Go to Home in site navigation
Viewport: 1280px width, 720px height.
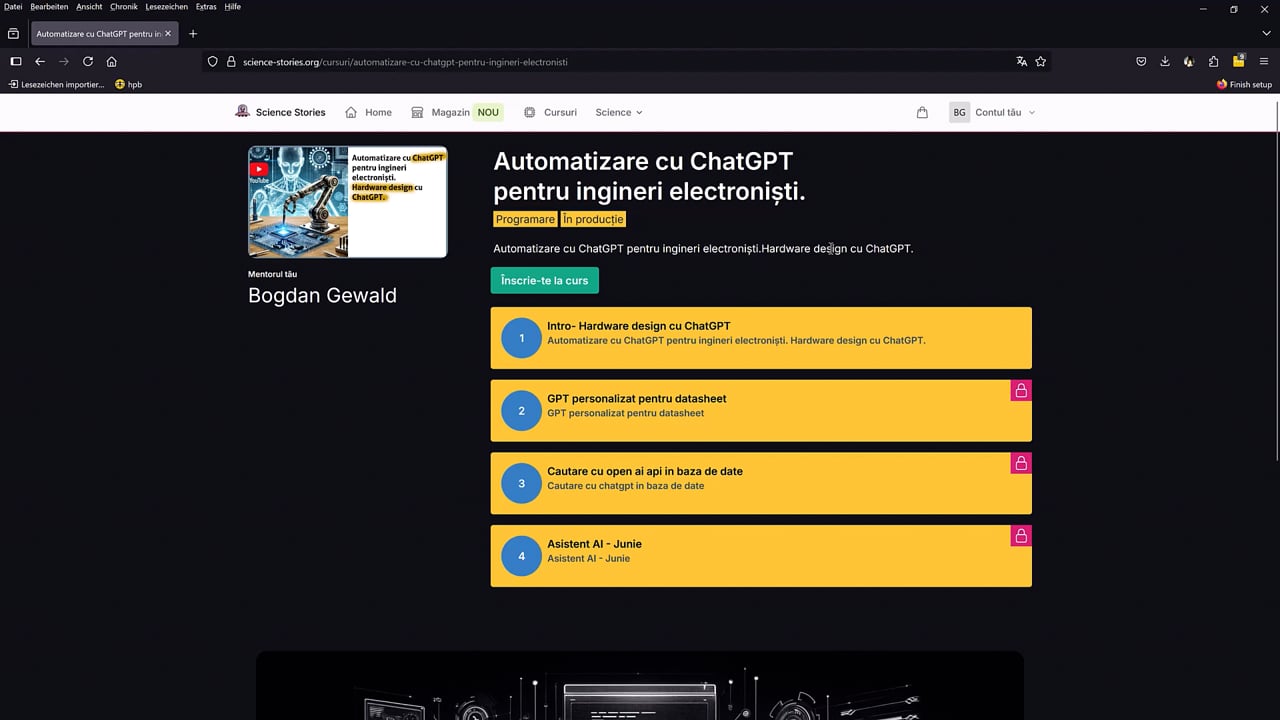[368, 112]
